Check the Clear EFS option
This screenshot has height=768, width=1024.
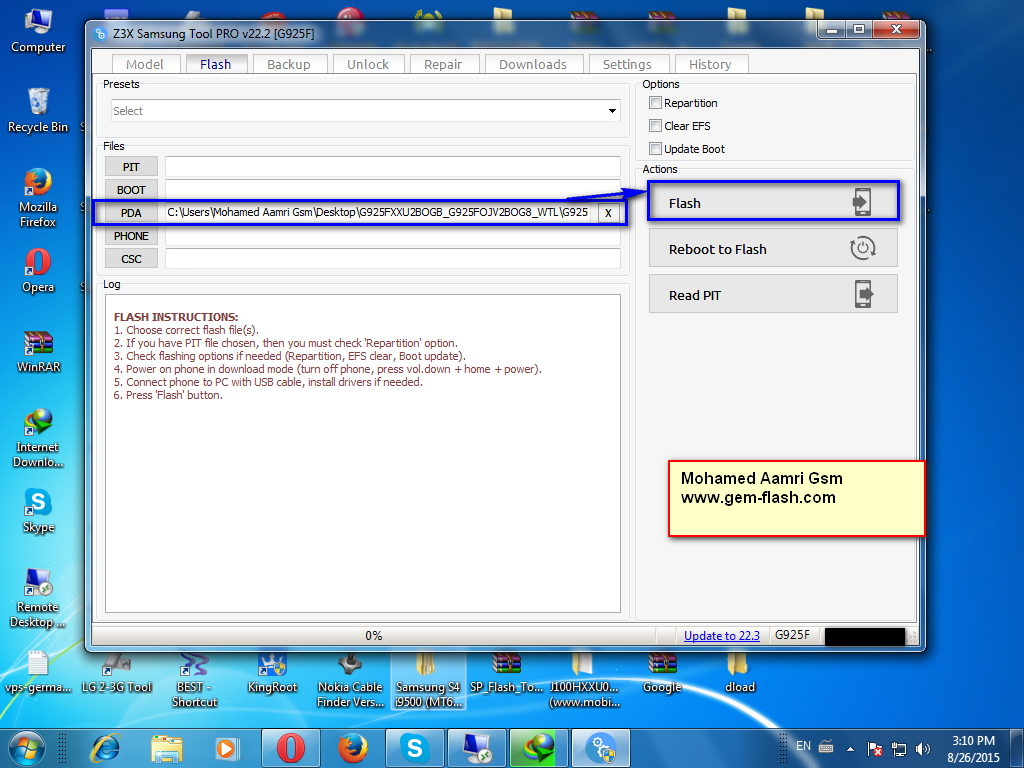655,125
